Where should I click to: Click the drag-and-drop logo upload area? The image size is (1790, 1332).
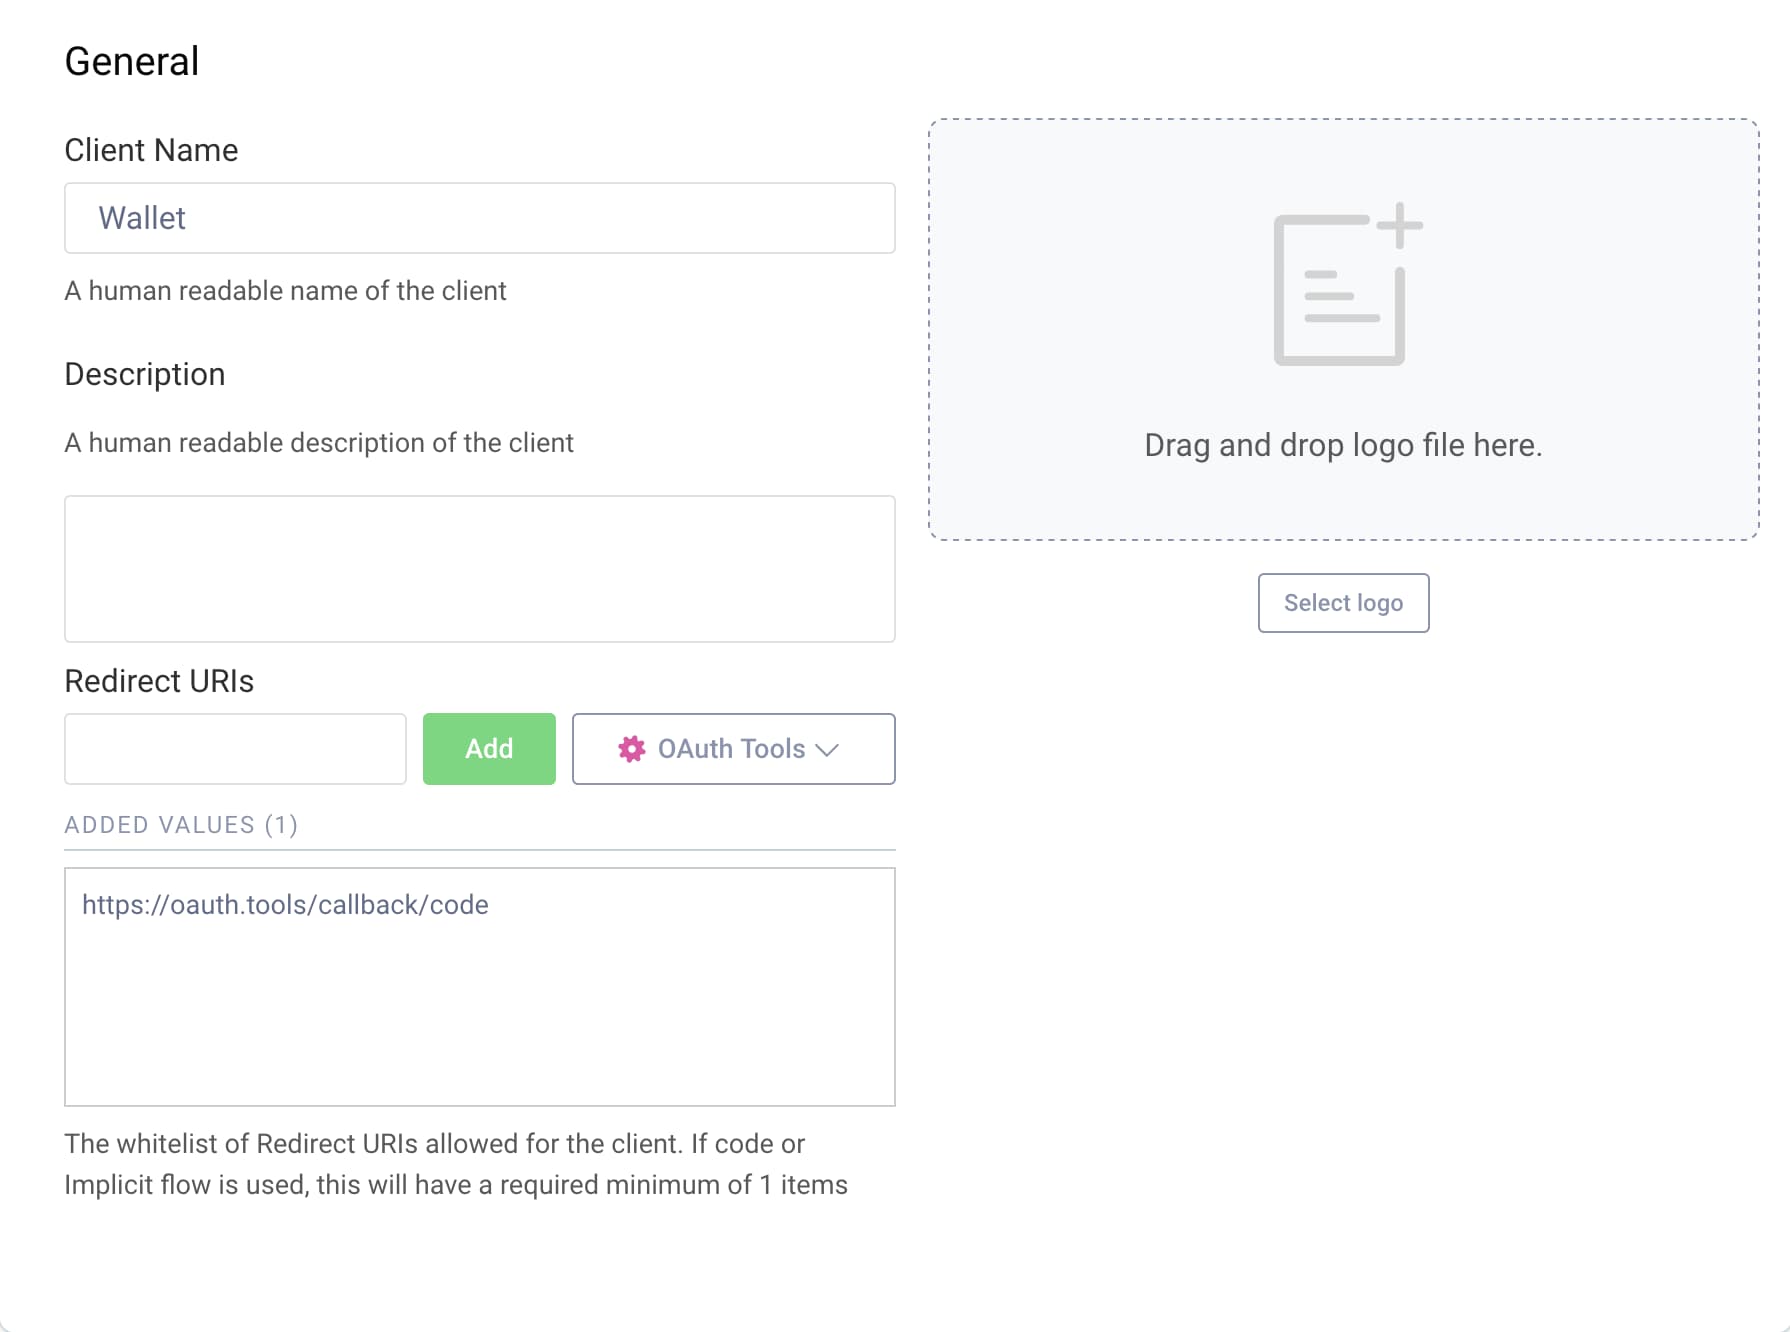click(x=1344, y=330)
